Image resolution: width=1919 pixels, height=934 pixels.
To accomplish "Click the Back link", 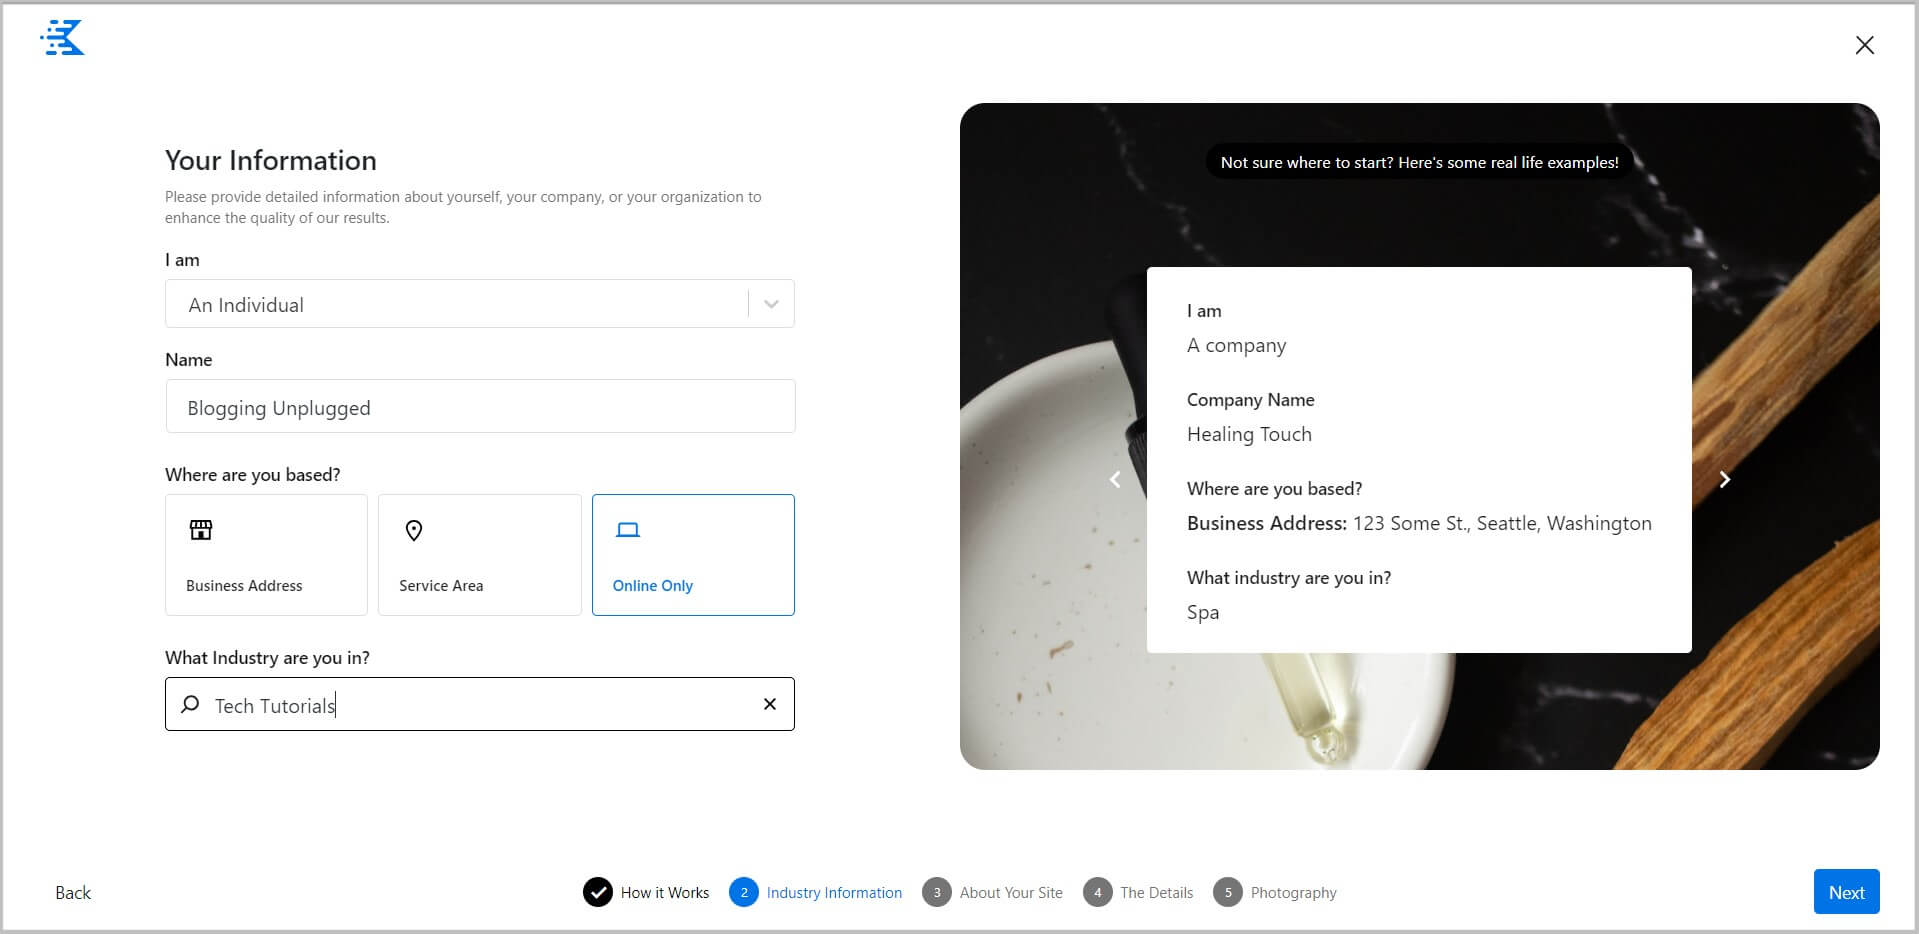I will pos(73,892).
